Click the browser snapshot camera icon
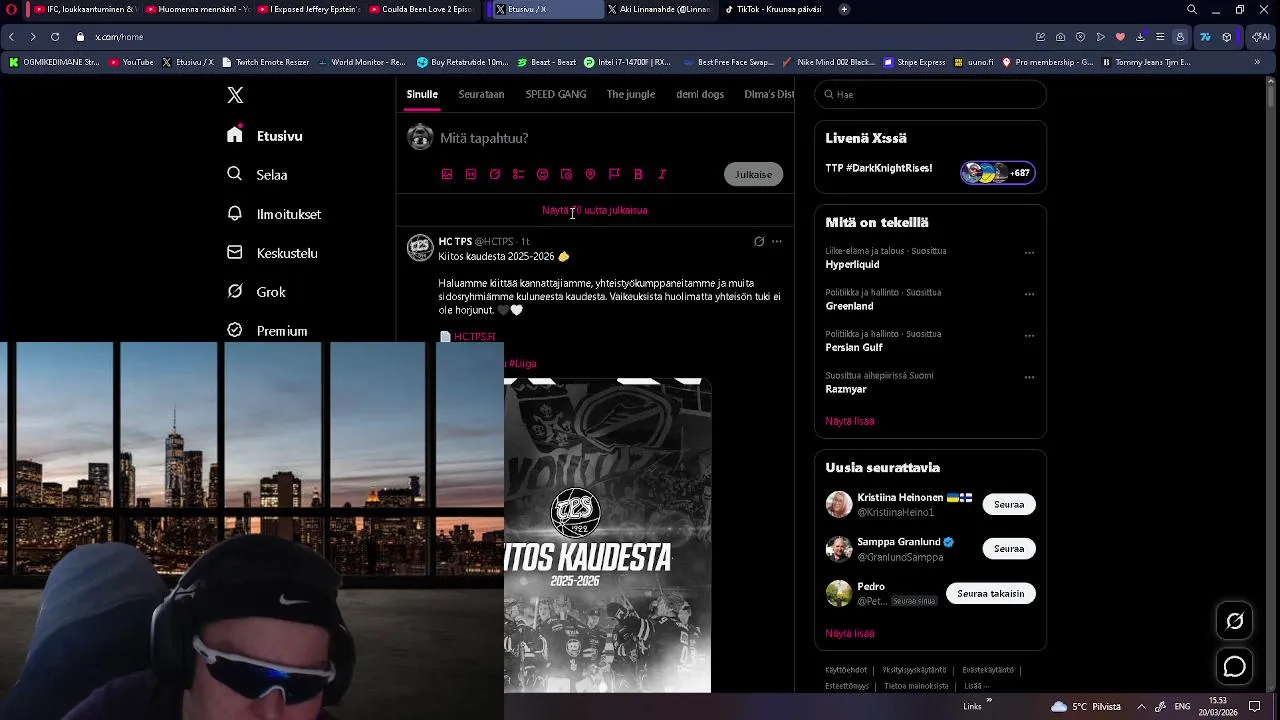Image resolution: width=1280 pixels, height=720 pixels. tap(1060, 37)
